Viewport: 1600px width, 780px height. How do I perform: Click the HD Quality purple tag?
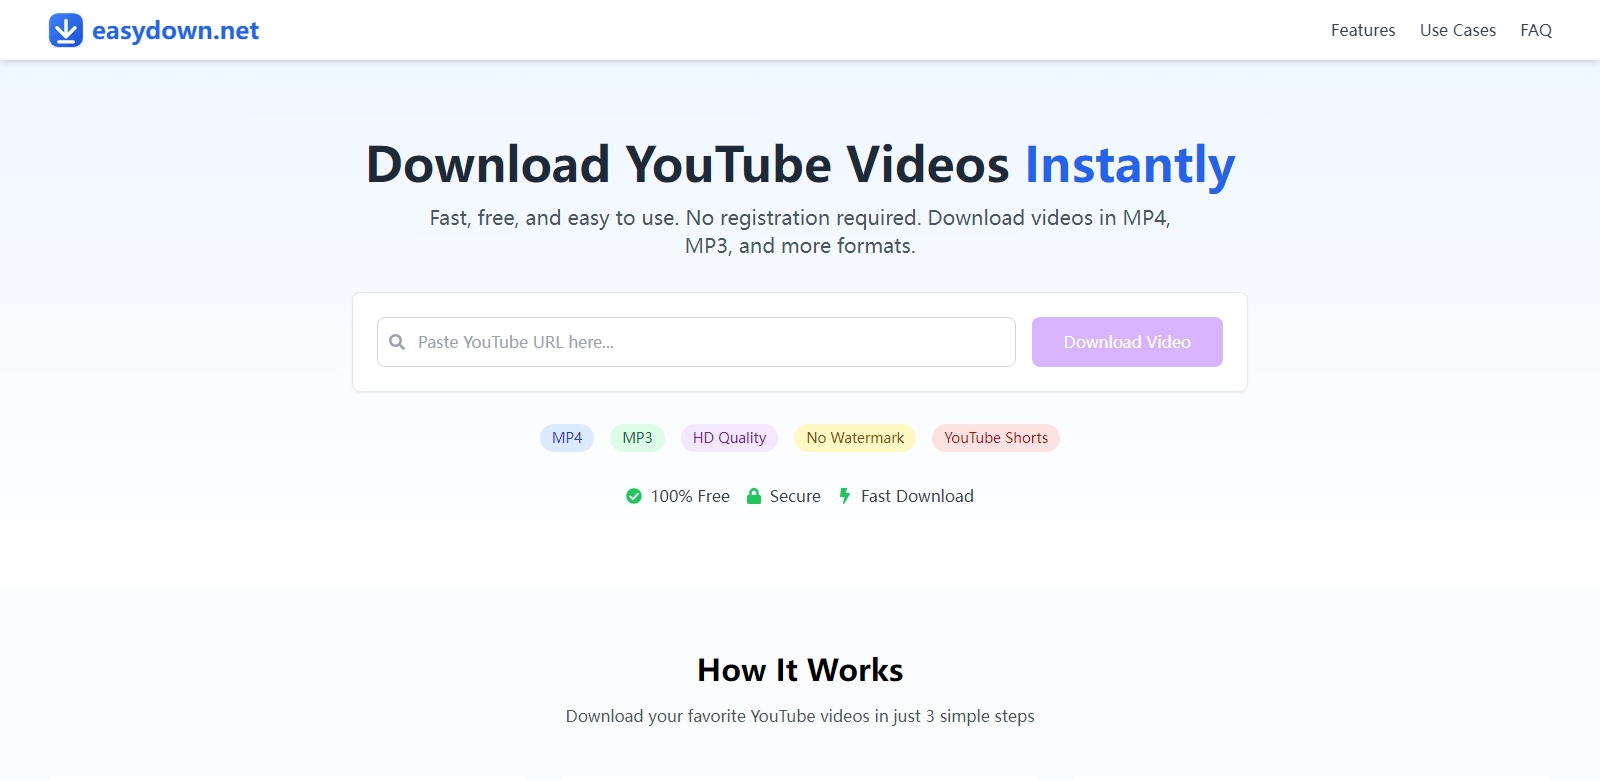(x=729, y=438)
